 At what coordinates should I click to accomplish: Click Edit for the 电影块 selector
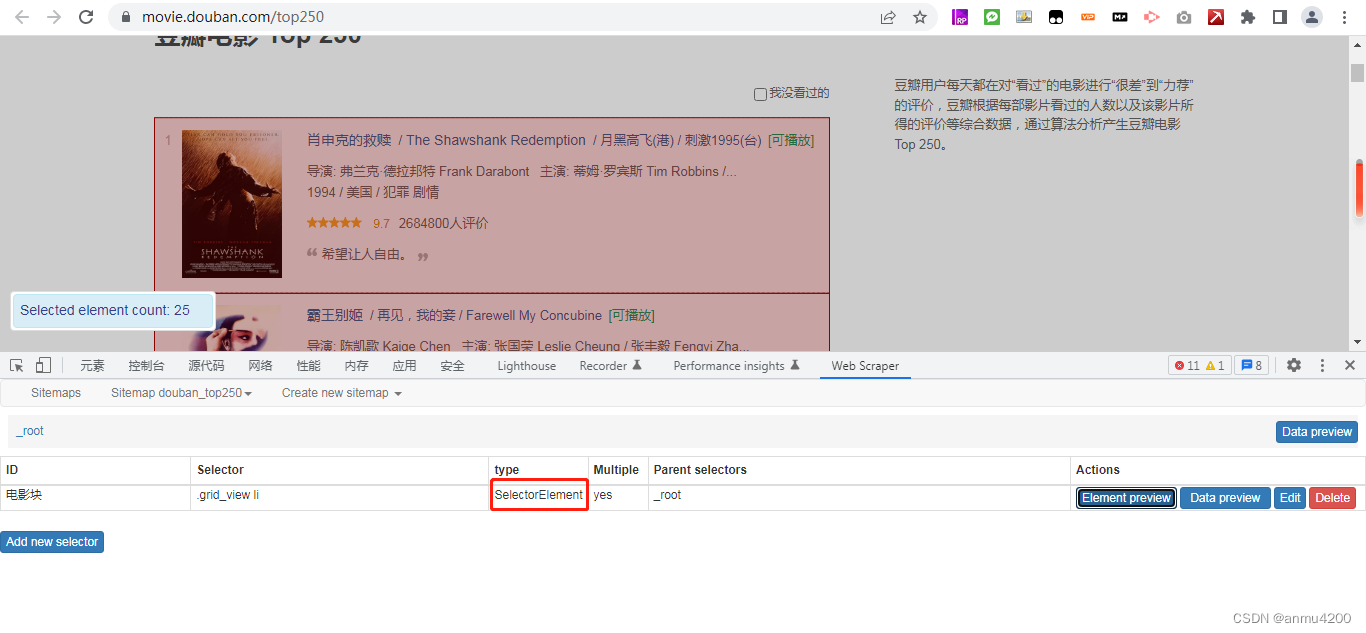[x=1290, y=498]
